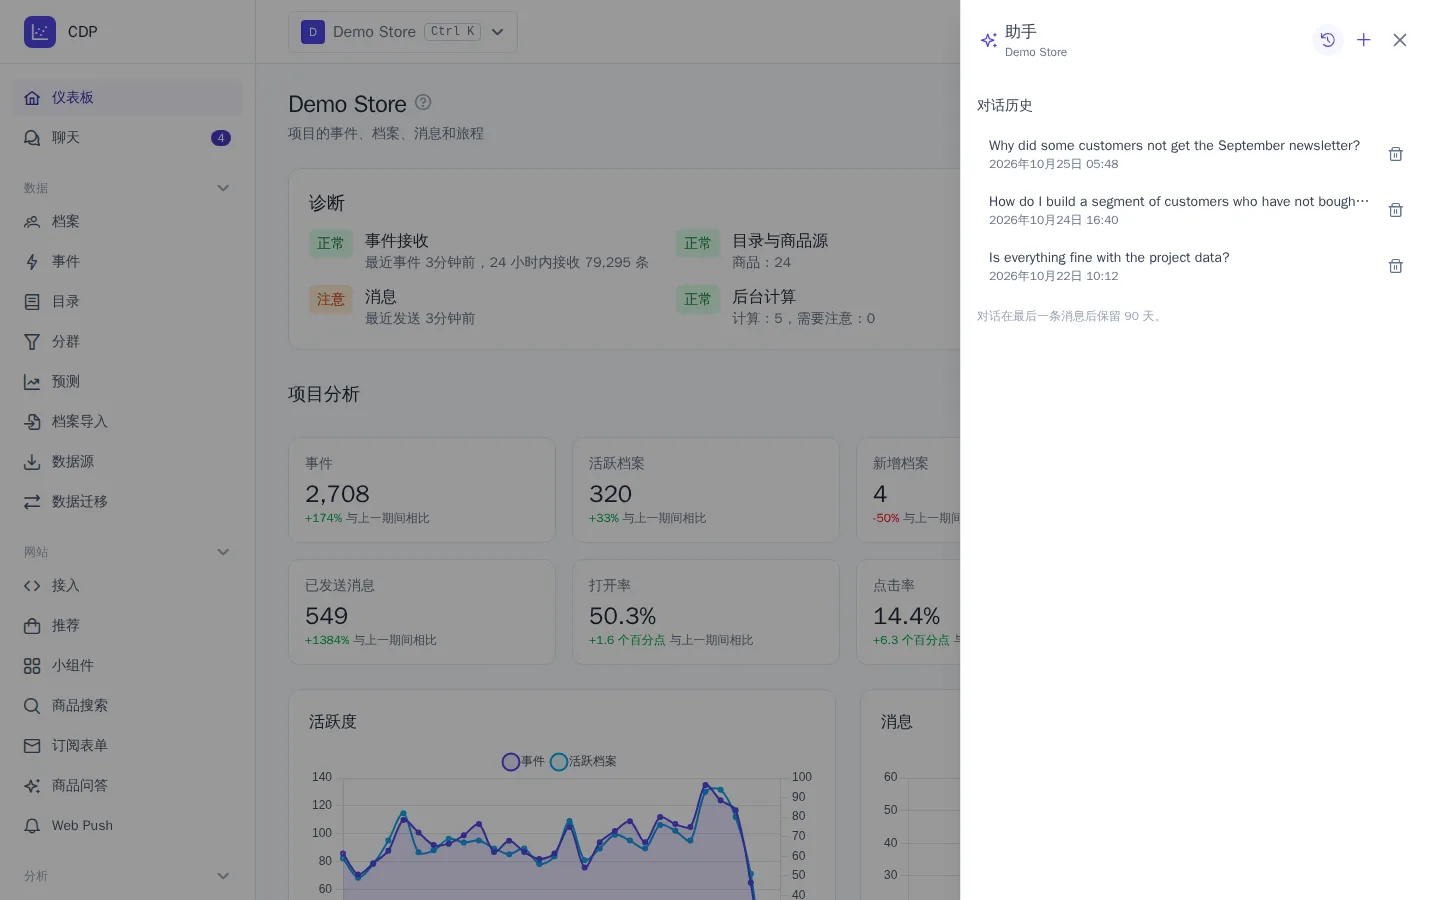
Task: Click the 注意 status badge for 消息
Action: pos(330,299)
